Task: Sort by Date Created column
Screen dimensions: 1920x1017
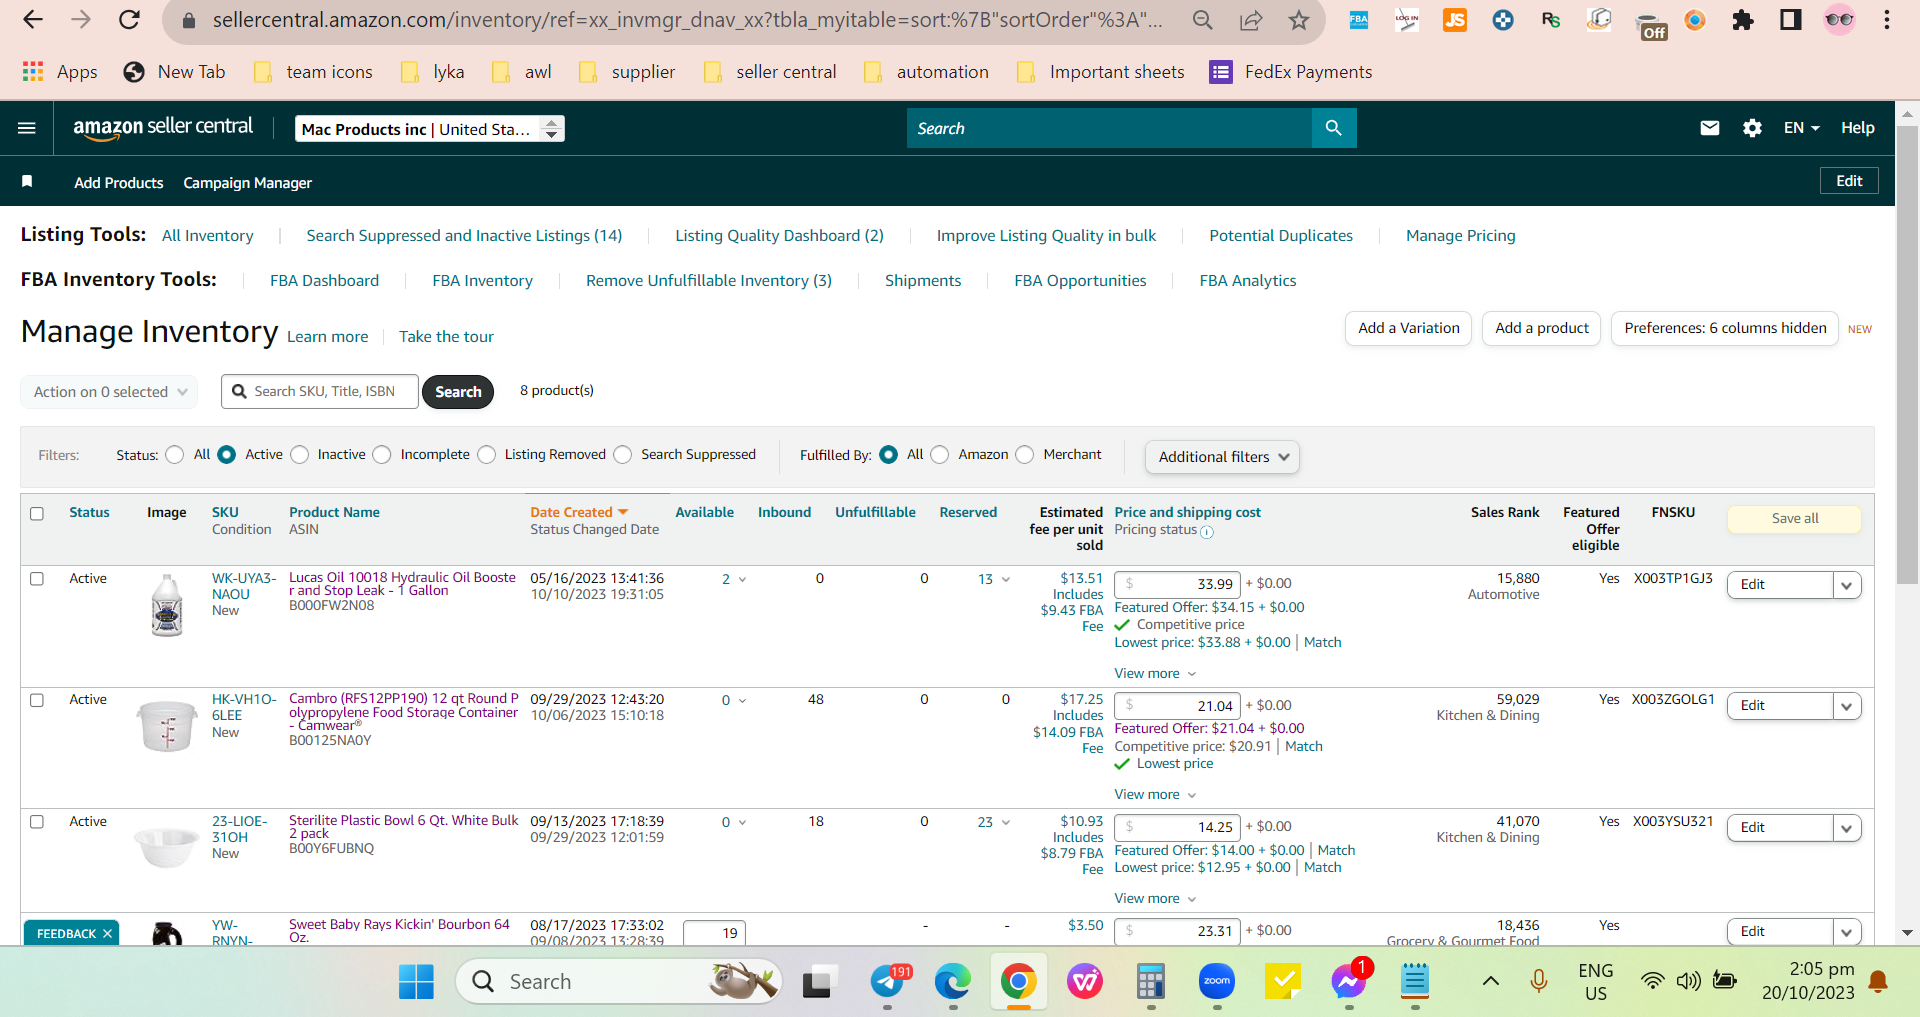Action: (x=579, y=513)
